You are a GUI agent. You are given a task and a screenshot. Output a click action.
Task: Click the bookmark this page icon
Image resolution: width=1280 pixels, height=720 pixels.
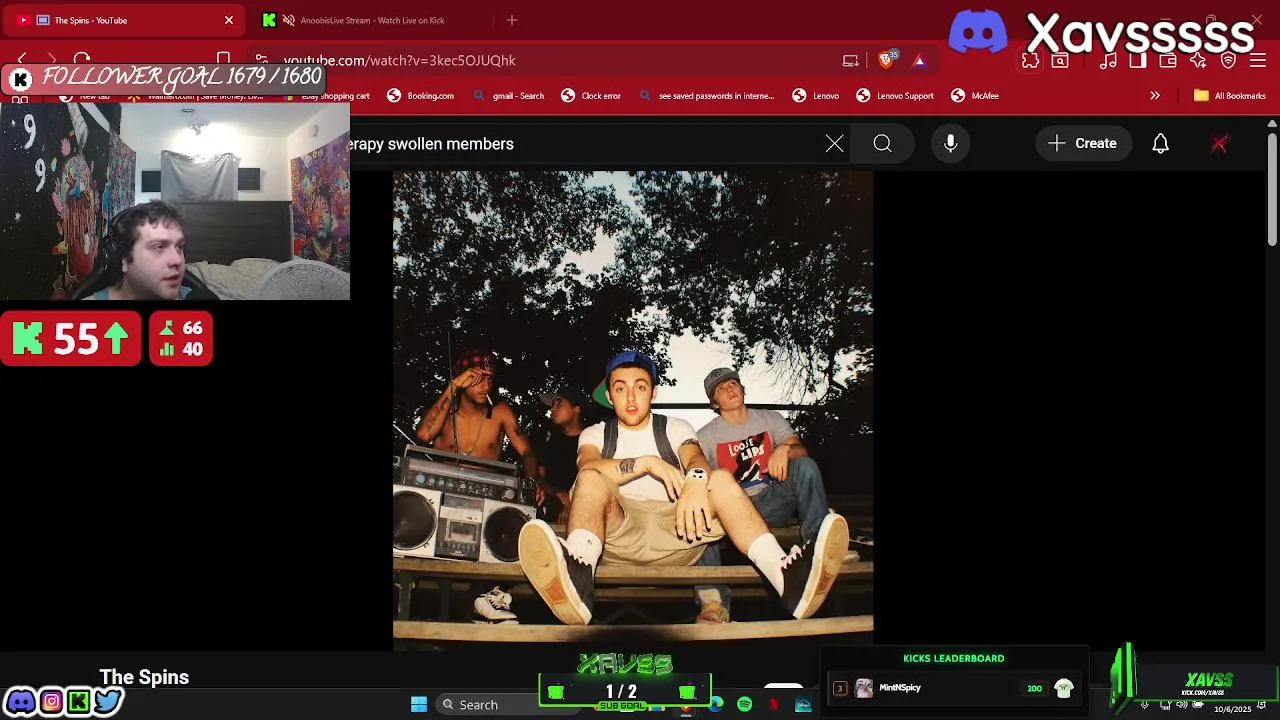pyautogui.click(x=224, y=60)
